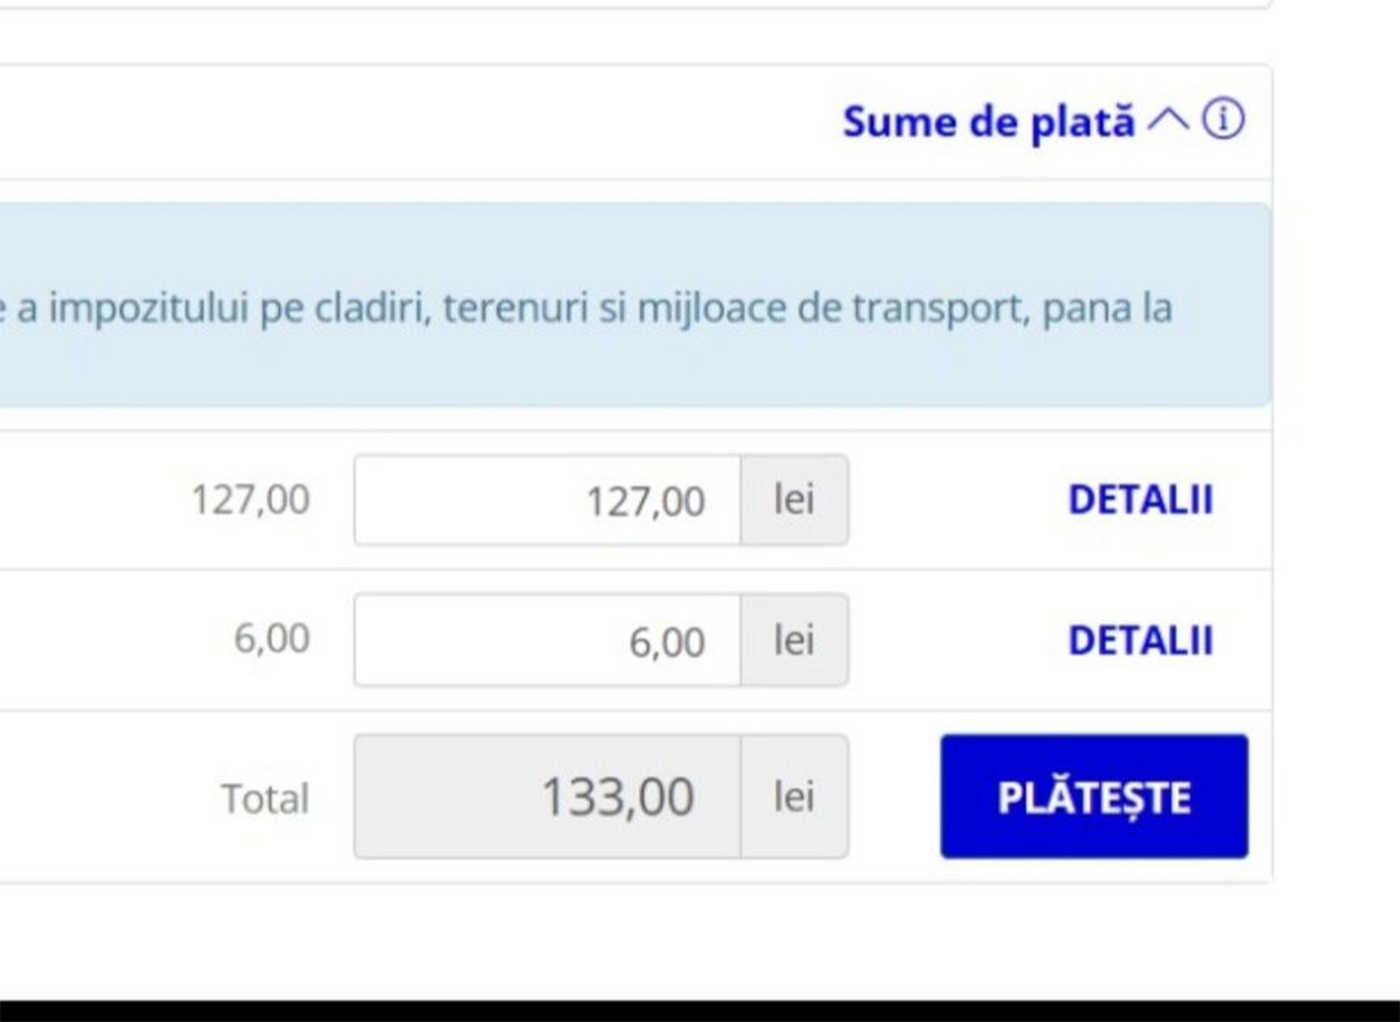Collapse the Sume de plată section chevron

[x=1168, y=120]
